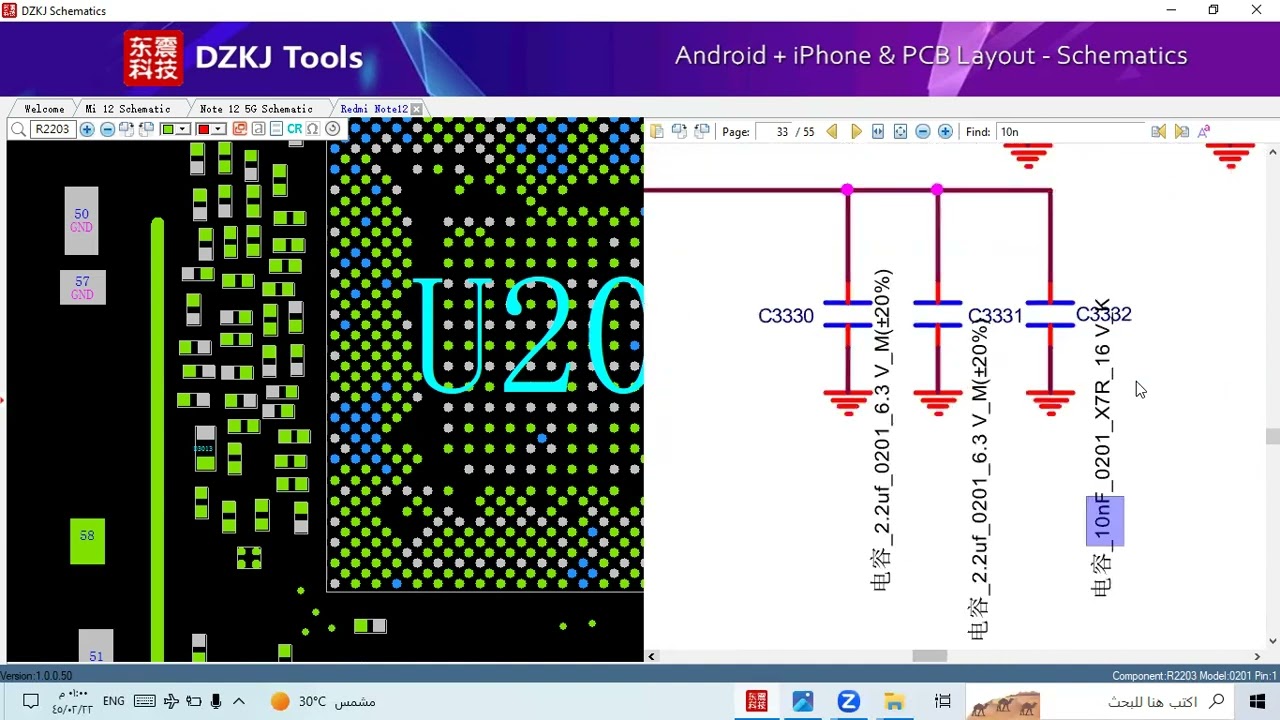Click the pad numbered 51
Image resolution: width=1280 pixels, height=720 pixels.
click(x=96, y=646)
